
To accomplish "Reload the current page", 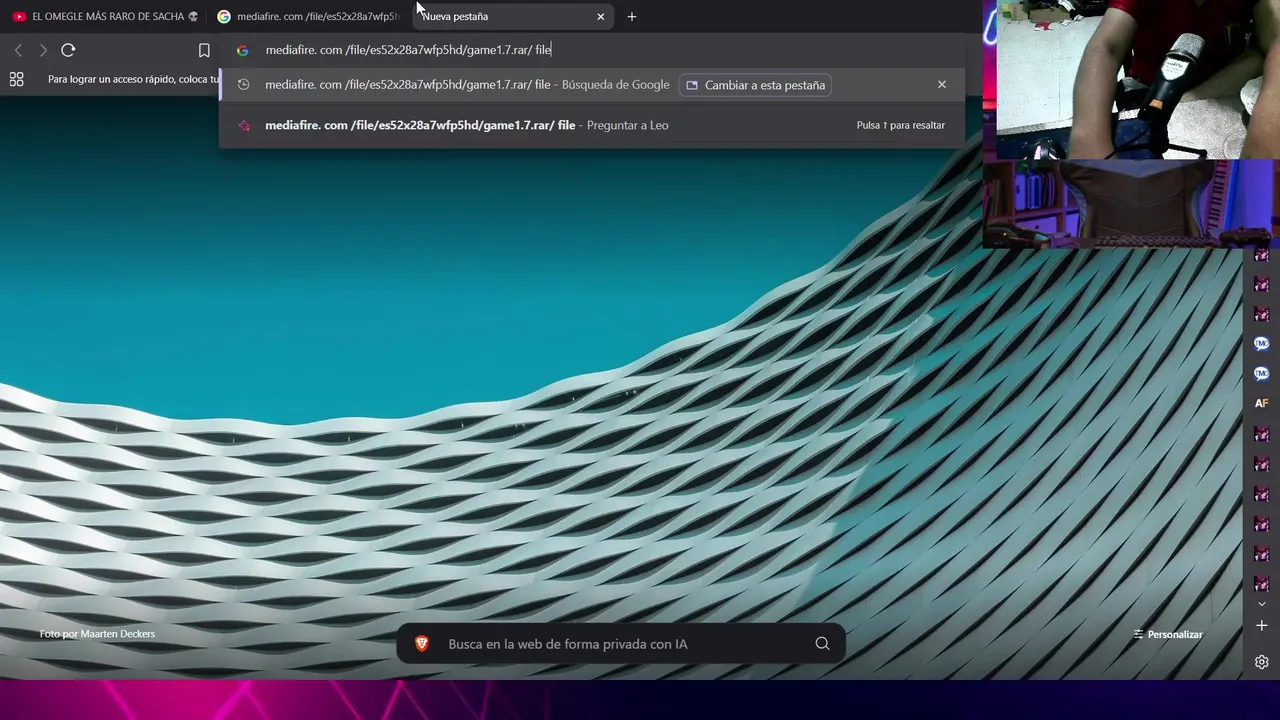I will [x=68, y=50].
